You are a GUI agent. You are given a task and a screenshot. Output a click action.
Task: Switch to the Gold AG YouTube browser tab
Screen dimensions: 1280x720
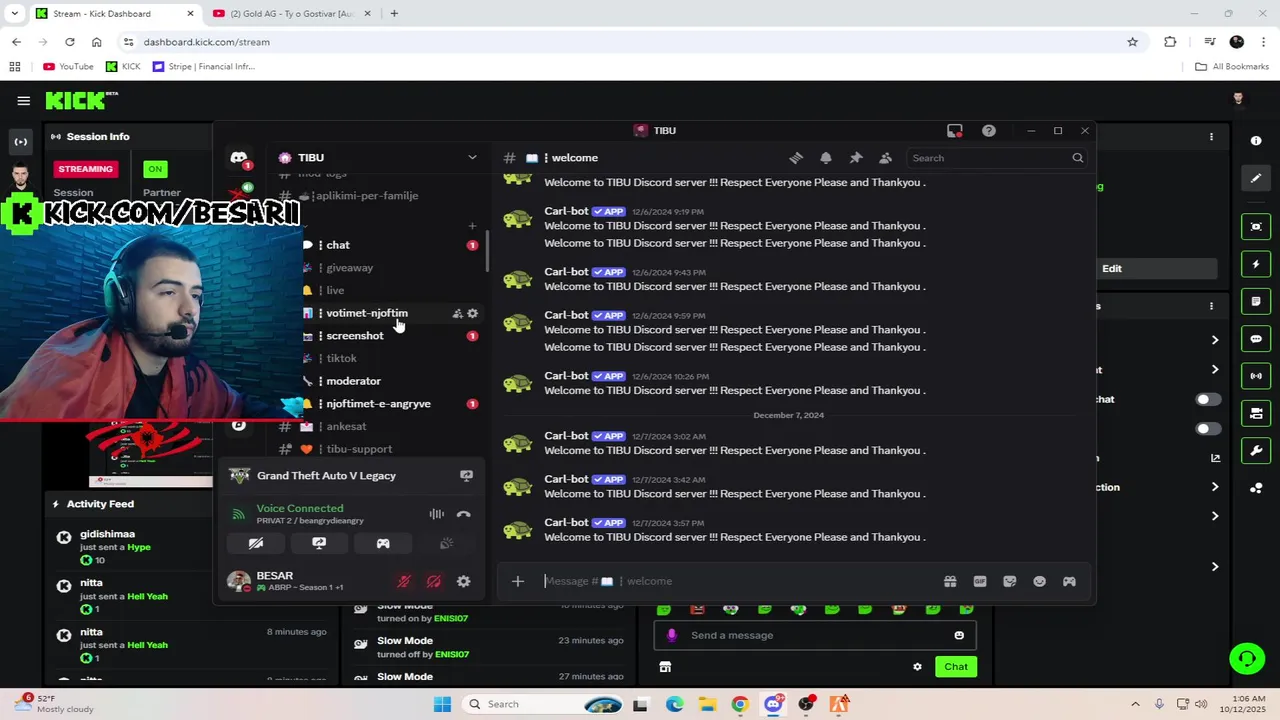pos(292,14)
